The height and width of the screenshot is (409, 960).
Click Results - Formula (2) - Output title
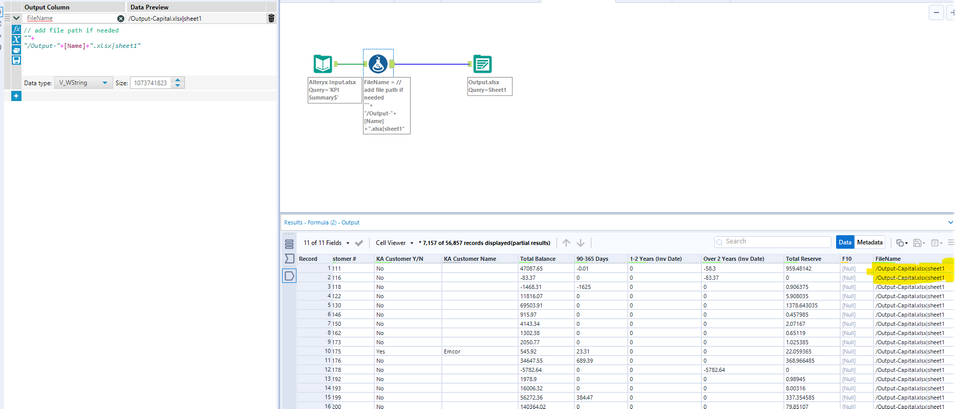[x=321, y=222]
